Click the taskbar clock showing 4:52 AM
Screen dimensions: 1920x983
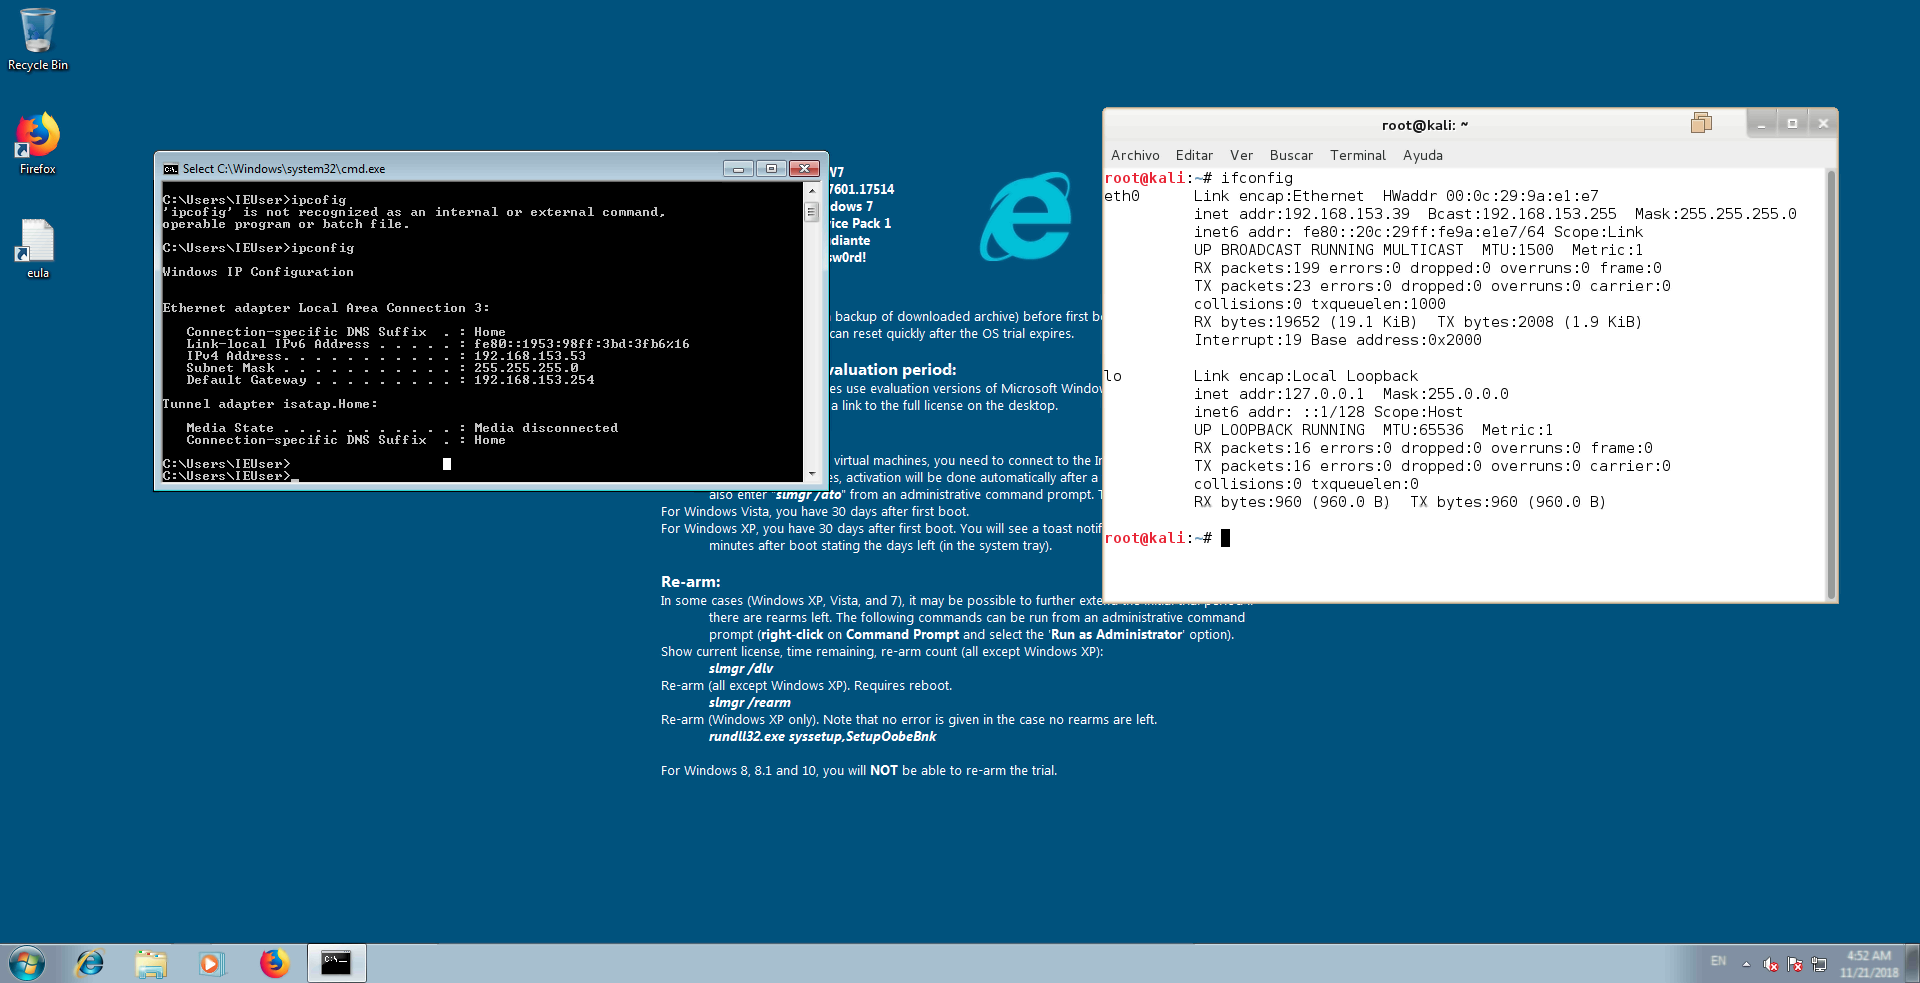(x=1868, y=963)
